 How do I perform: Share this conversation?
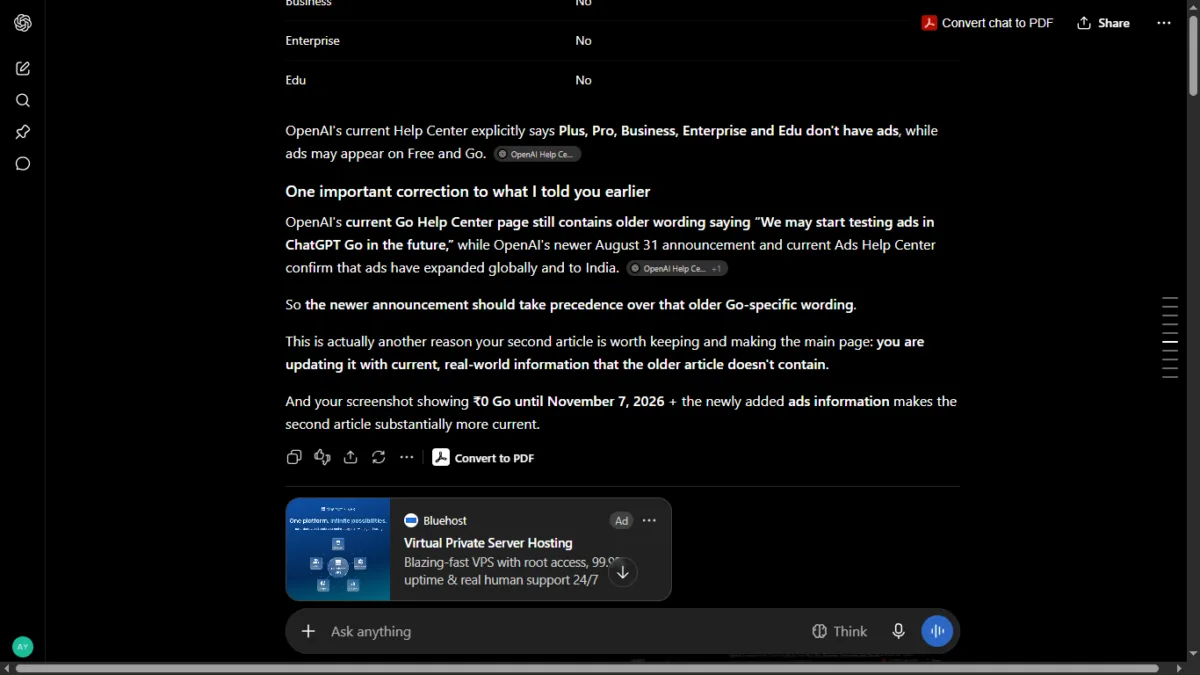pyautogui.click(x=1103, y=23)
